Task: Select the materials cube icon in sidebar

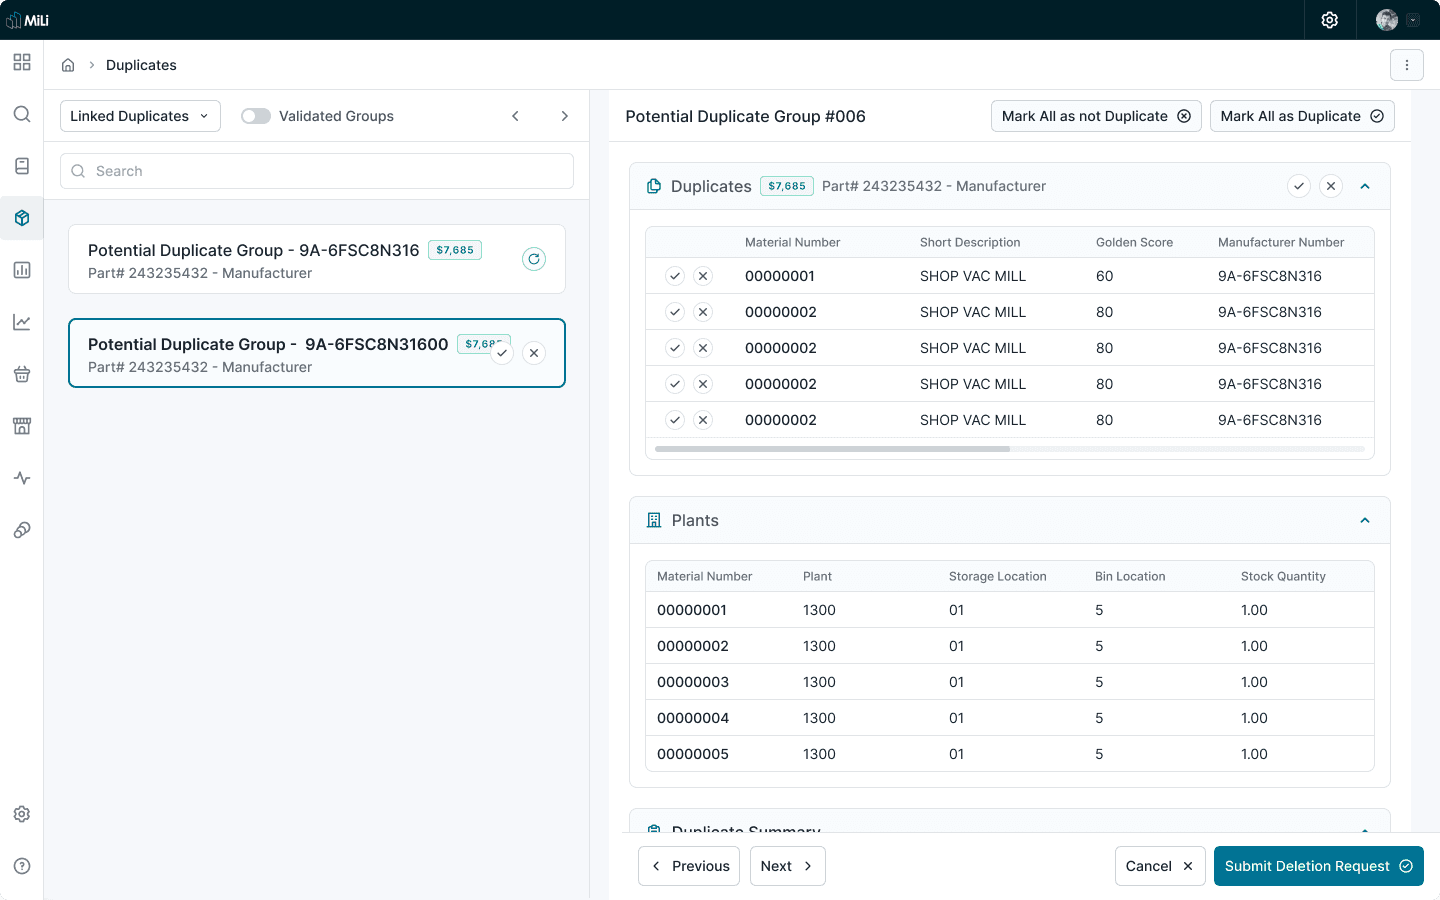Action: click(x=22, y=218)
